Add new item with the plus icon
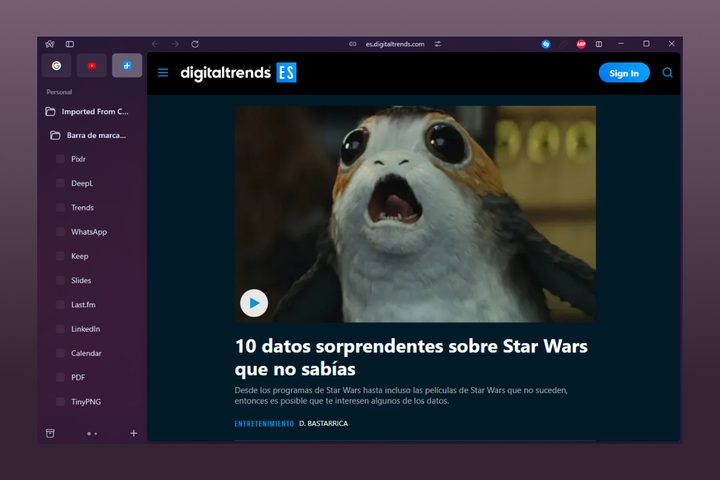The image size is (720, 480). coord(134,433)
